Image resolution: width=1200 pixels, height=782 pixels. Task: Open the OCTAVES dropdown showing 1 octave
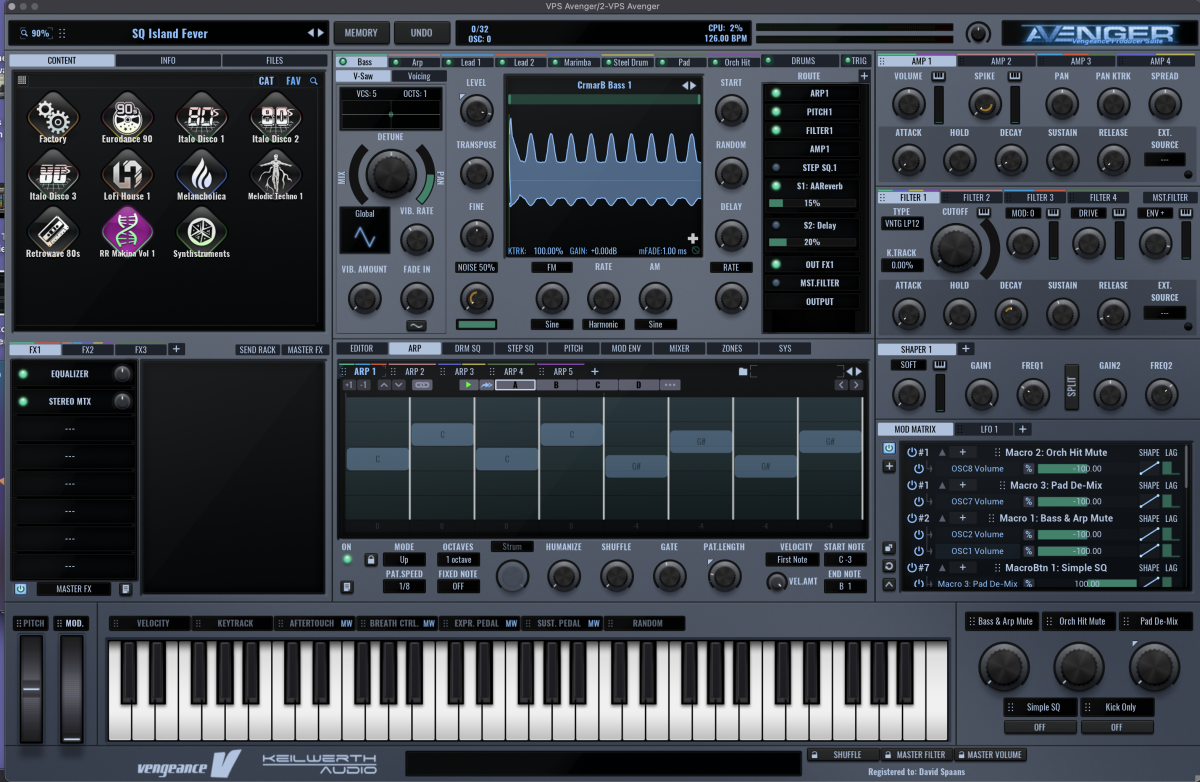[457, 560]
